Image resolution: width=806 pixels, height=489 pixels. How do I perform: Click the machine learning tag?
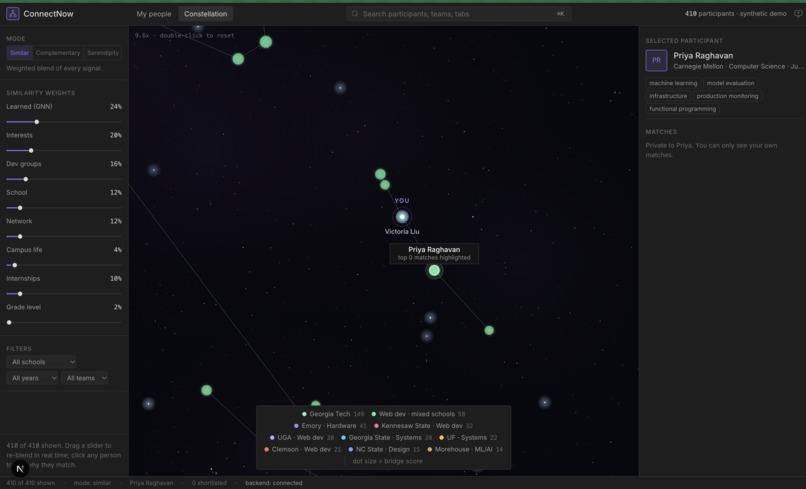(x=673, y=83)
